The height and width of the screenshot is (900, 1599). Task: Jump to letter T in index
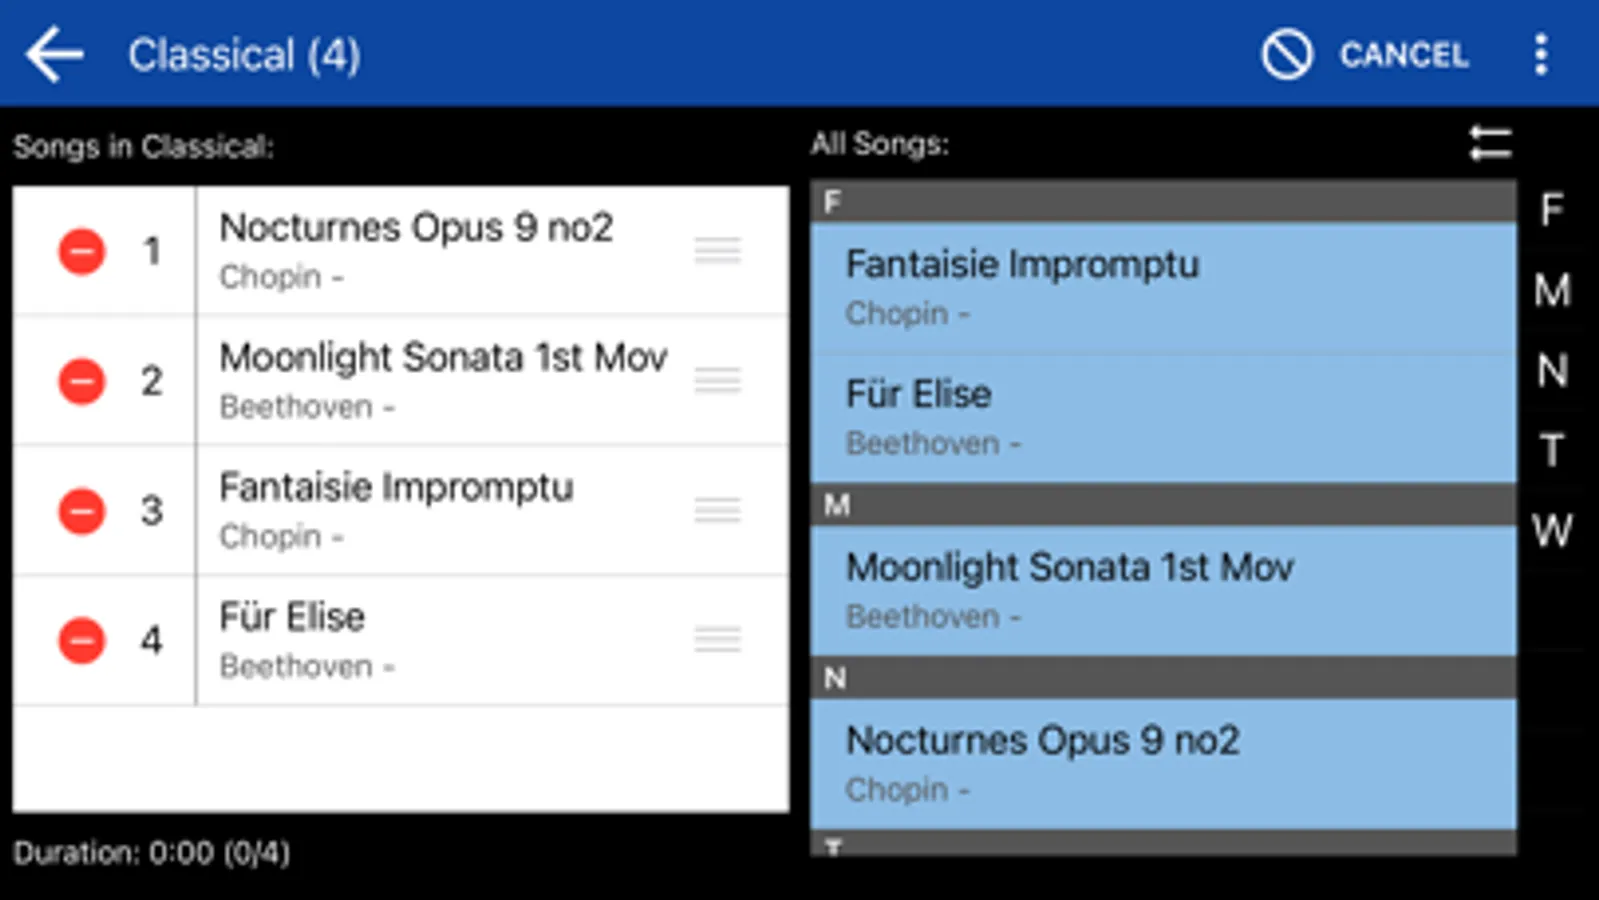(1551, 451)
